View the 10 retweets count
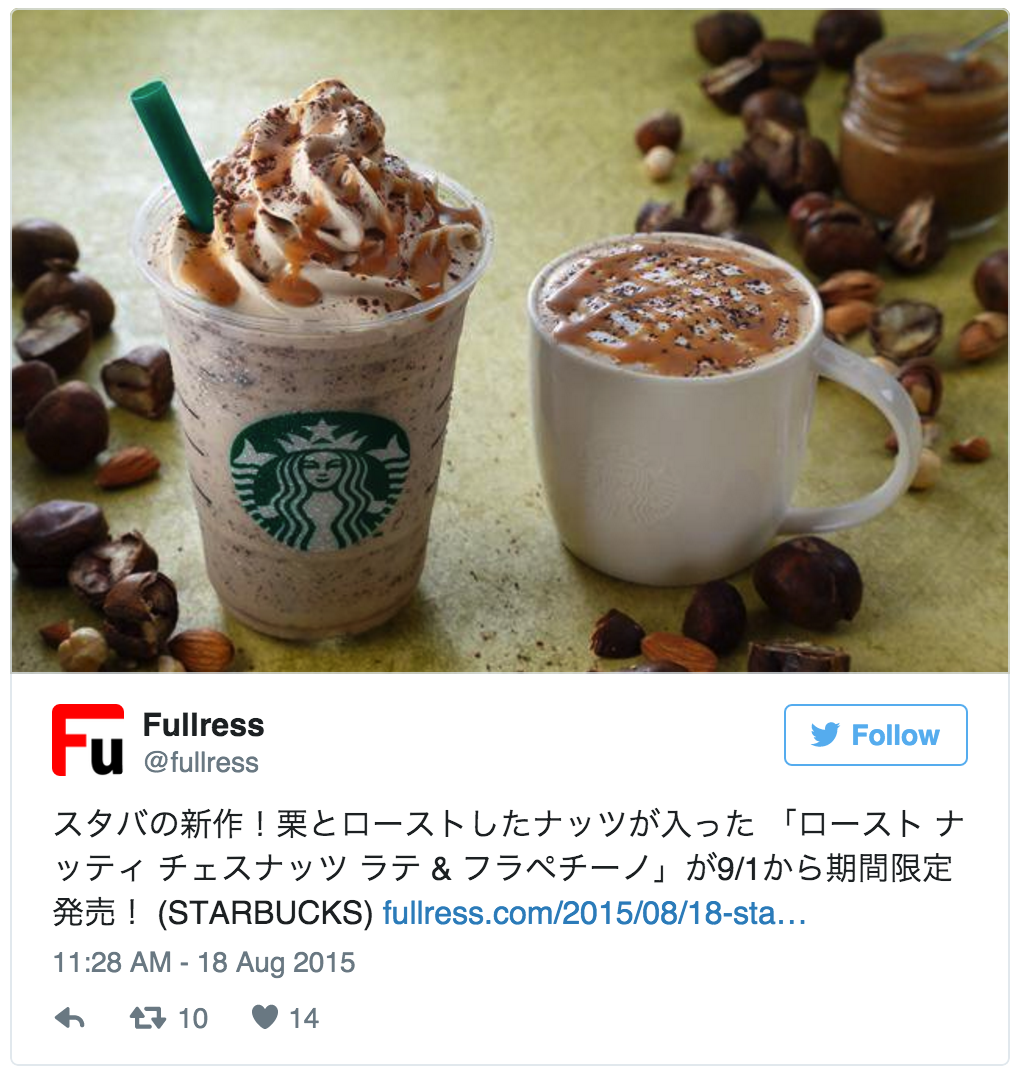Viewport: 1022px width, 1074px height. click(192, 1019)
